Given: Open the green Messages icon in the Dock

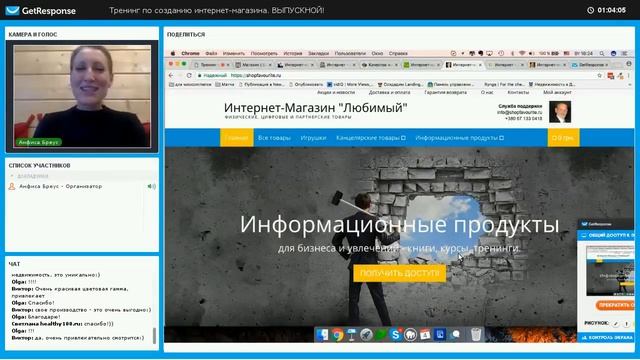Looking at the screenshot, I should [x=381, y=335].
